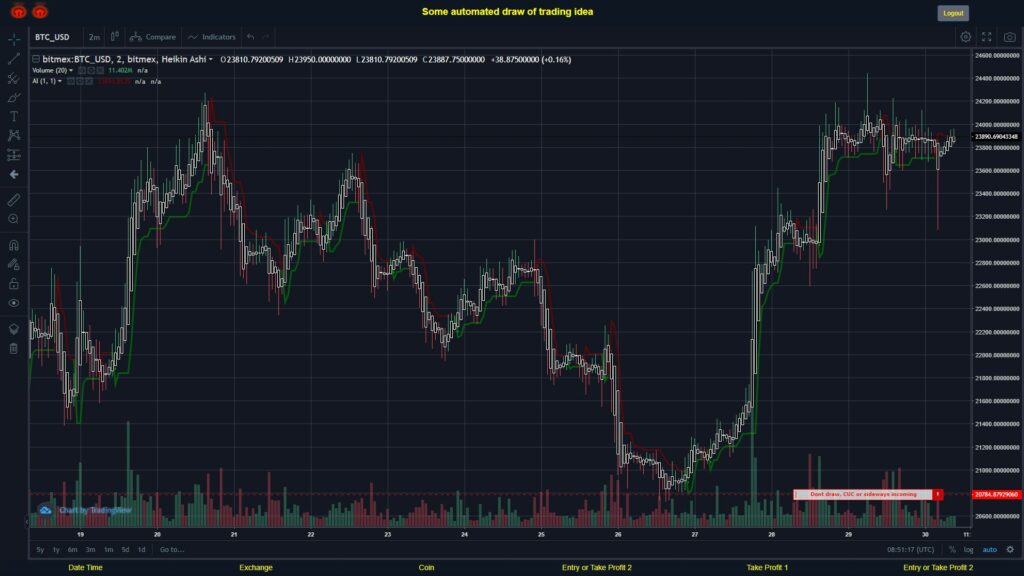Open chart settings gear at top right
The width and height of the screenshot is (1024, 576).
pyautogui.click(x=965, y=37)
